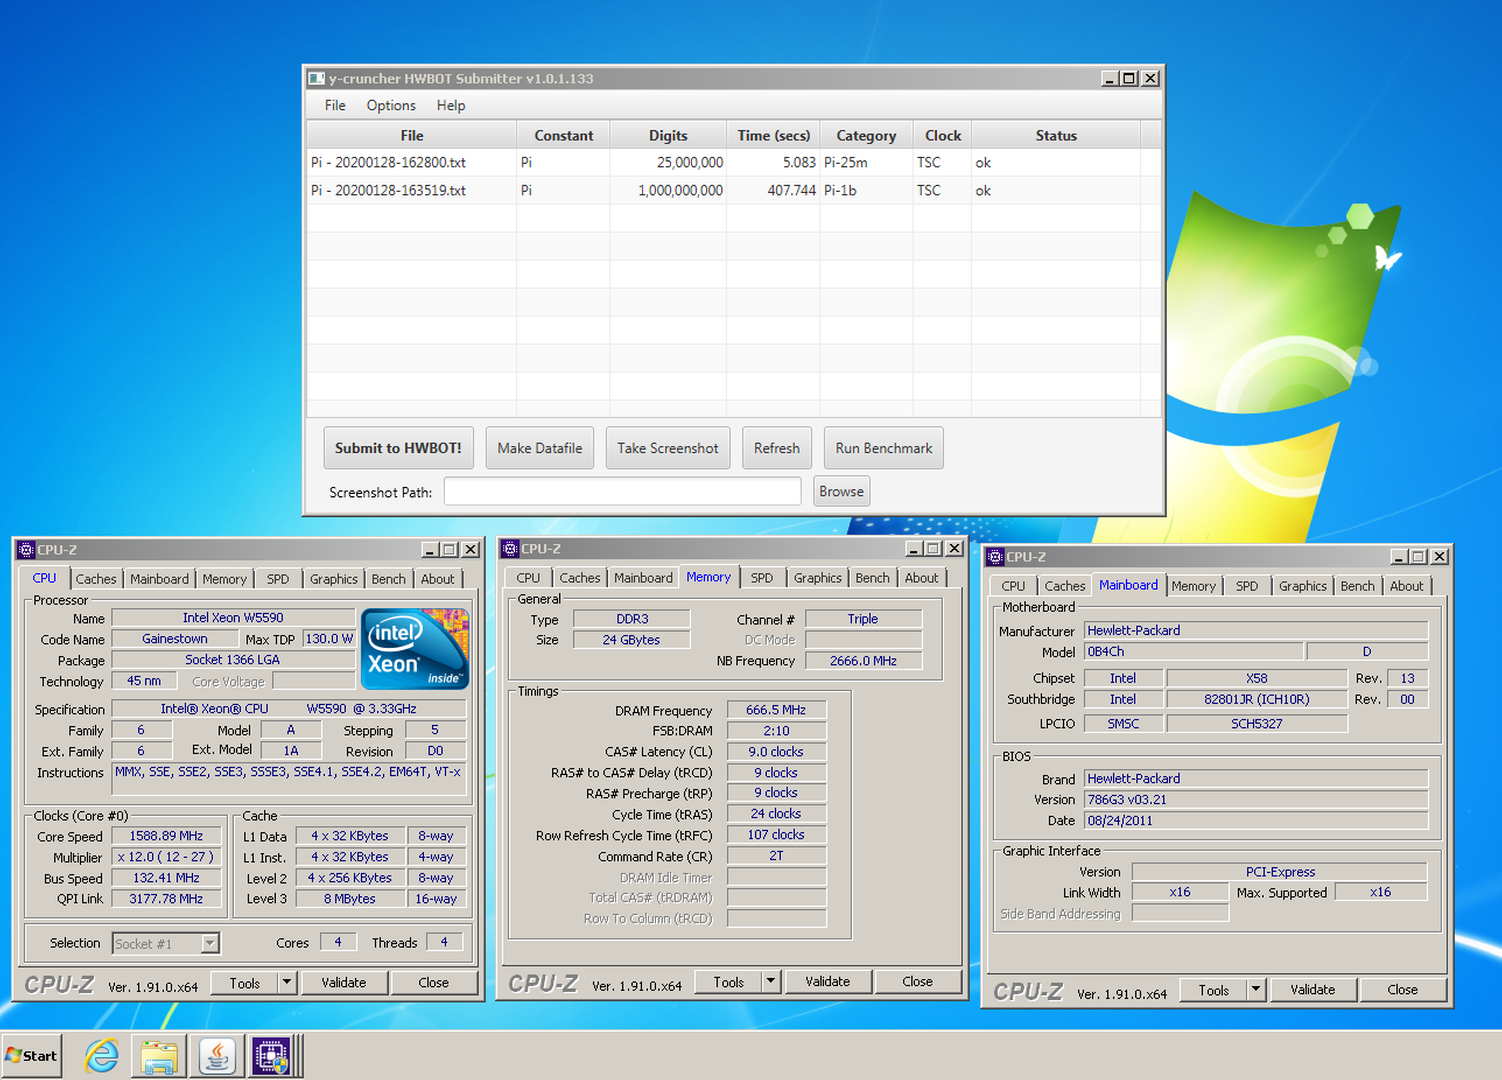Open the Help menu in y-cruncher
The image size is (1502, 1080).
coord(451,105)
